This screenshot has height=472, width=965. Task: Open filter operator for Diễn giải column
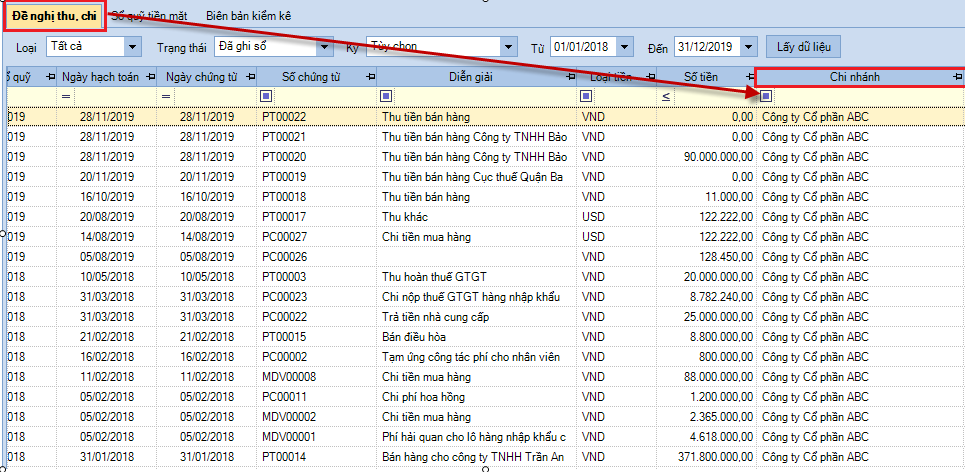point(386,96)
